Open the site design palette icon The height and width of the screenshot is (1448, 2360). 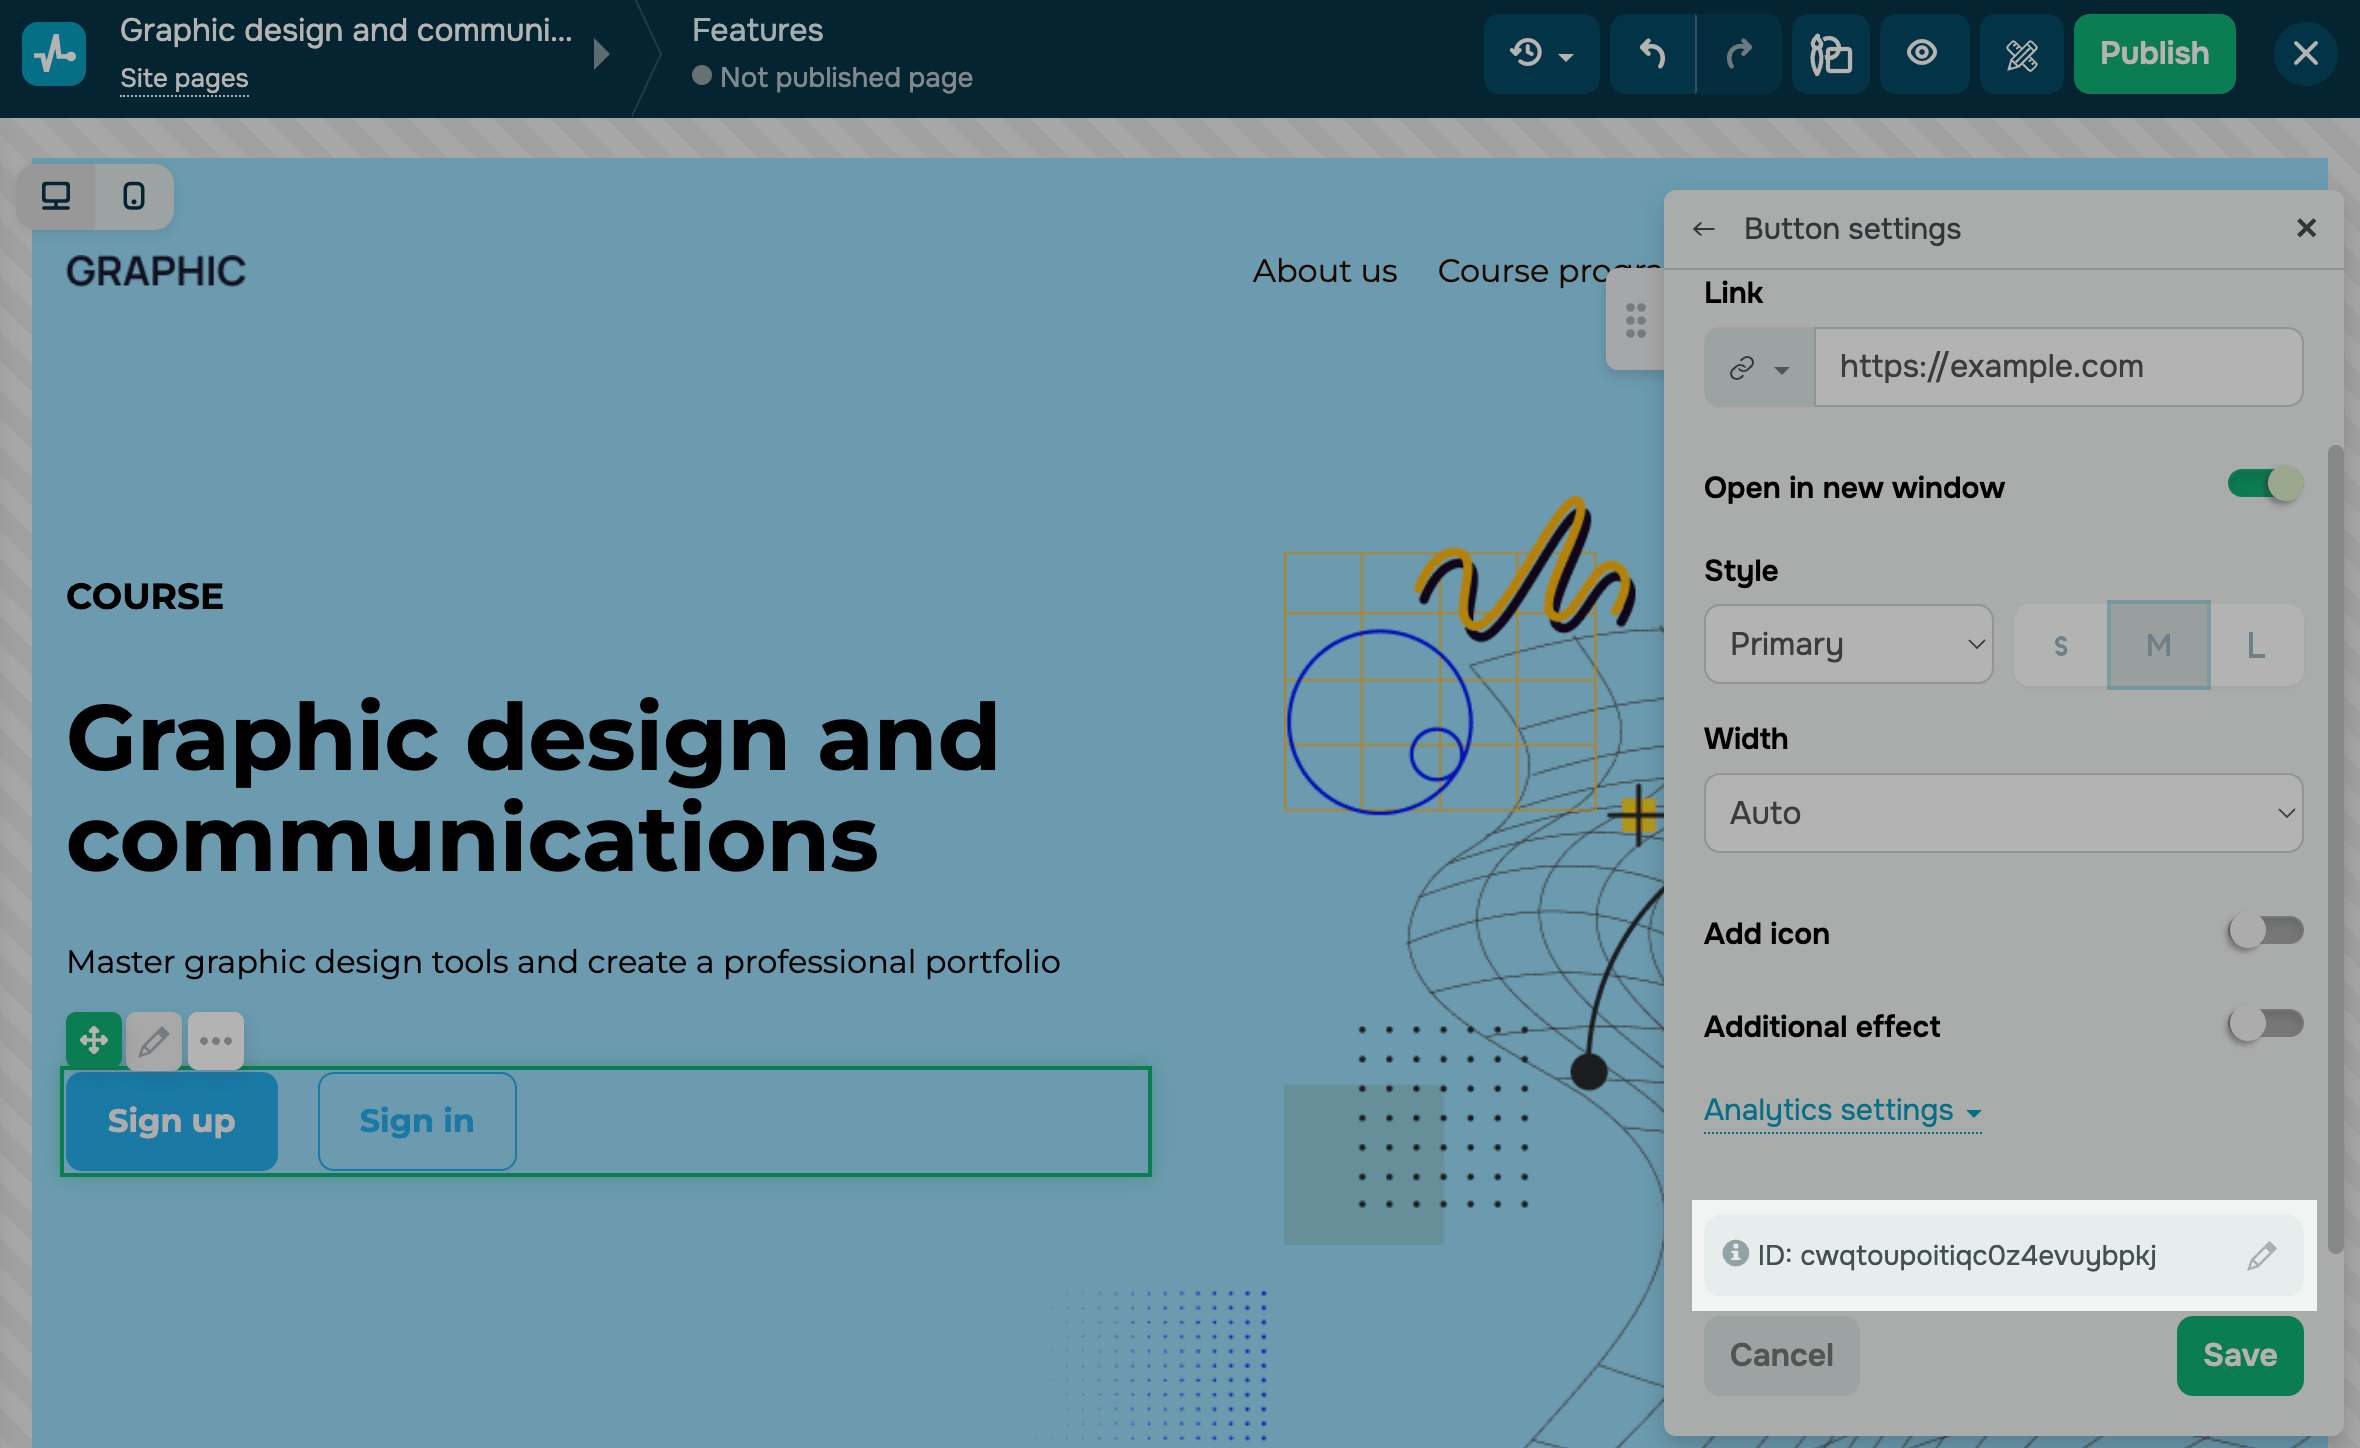pos(1830,54)
